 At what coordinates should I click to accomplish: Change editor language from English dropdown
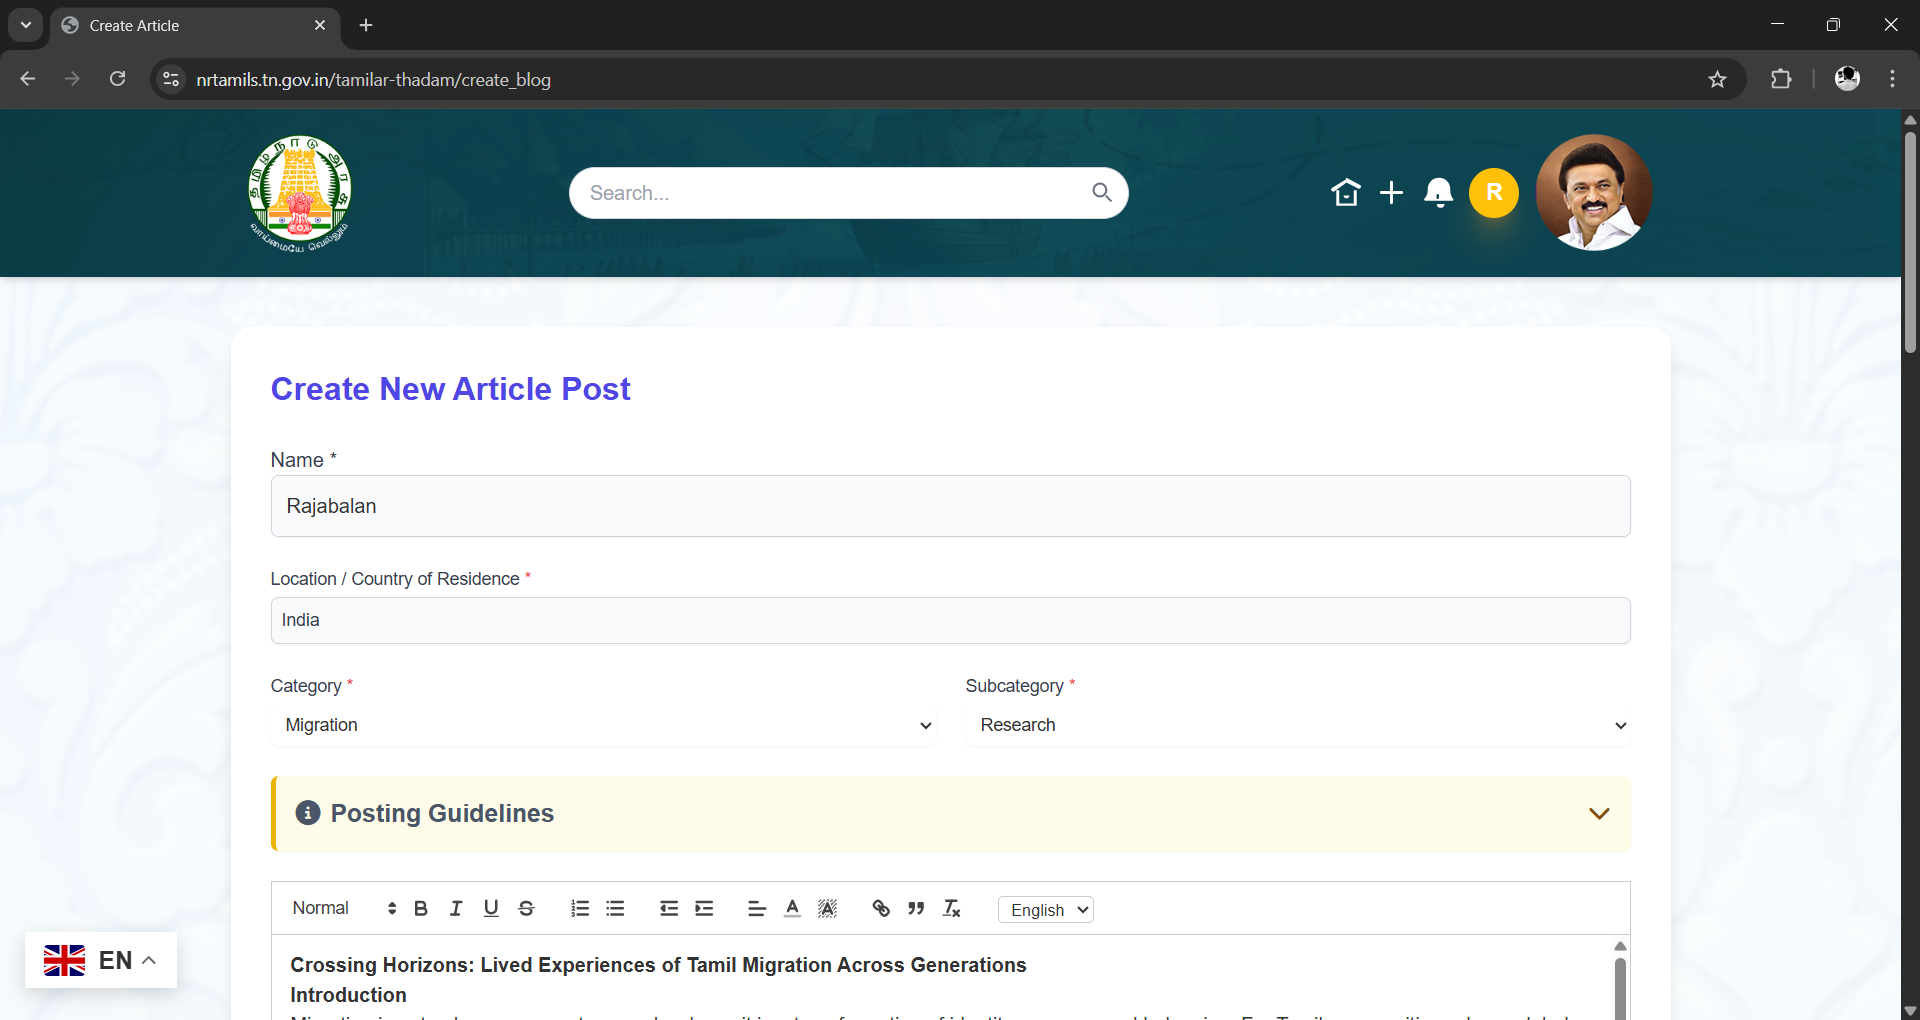[1045, 909]
